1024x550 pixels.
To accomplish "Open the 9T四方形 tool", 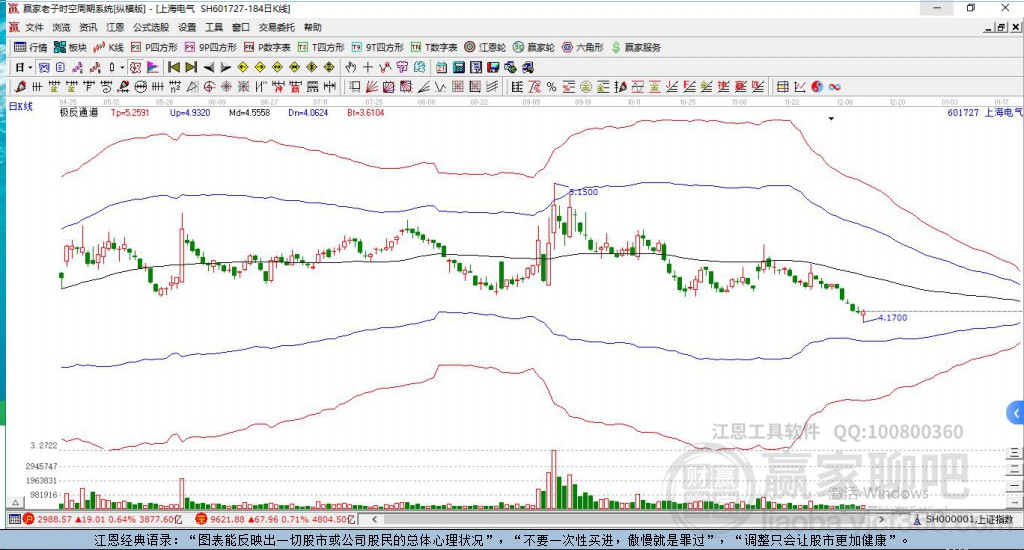I will 377,47.
